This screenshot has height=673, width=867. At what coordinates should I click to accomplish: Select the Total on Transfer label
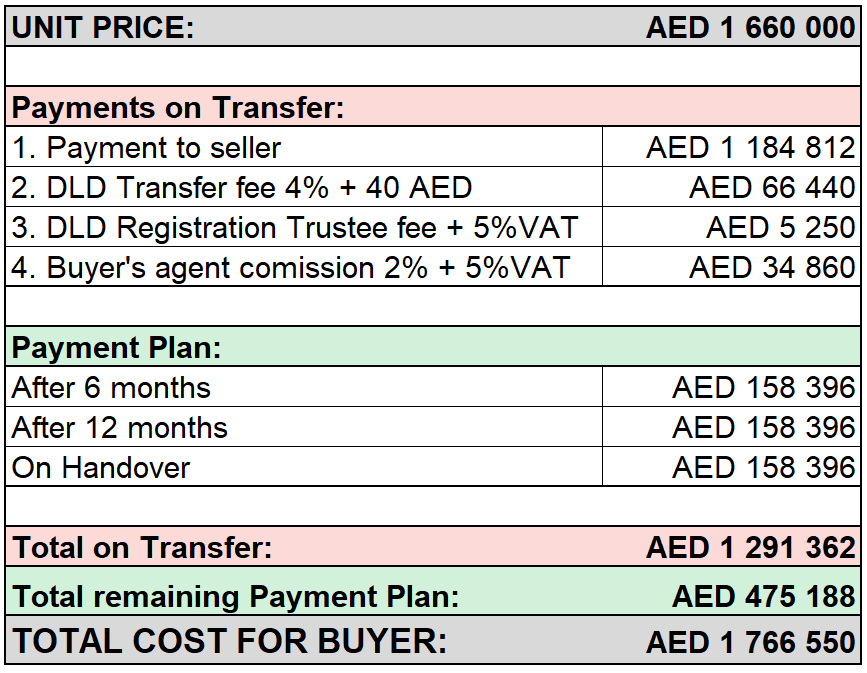coord(142,547)
